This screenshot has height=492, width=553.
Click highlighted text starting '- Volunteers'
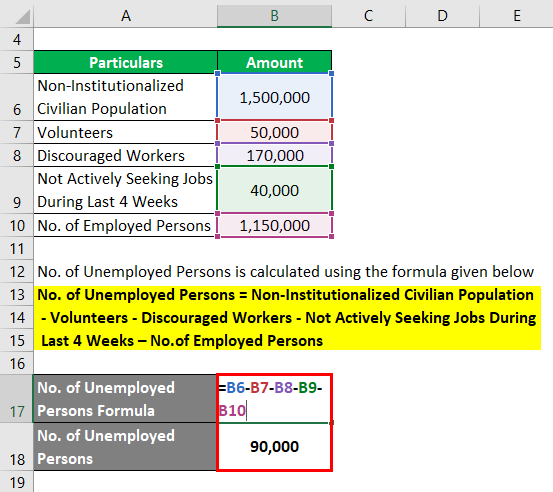[x=288, y=317]
